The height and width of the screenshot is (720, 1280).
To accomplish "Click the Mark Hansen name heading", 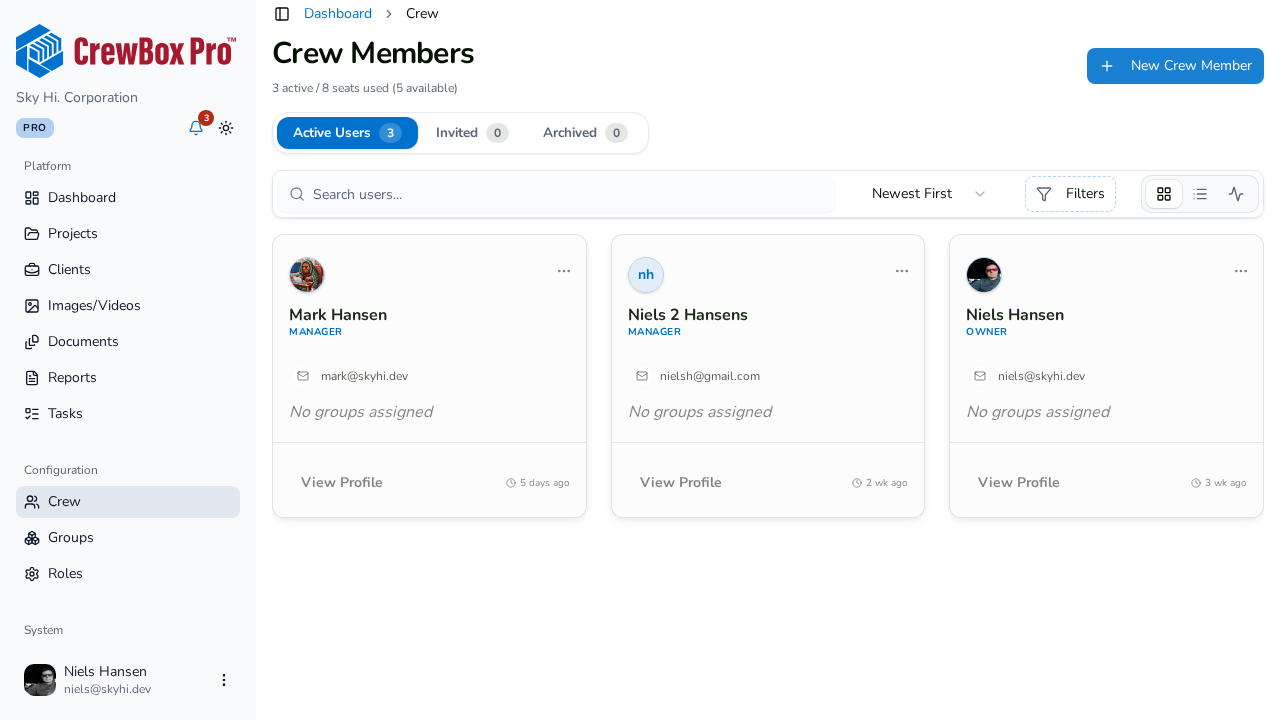I will [338, 315].
